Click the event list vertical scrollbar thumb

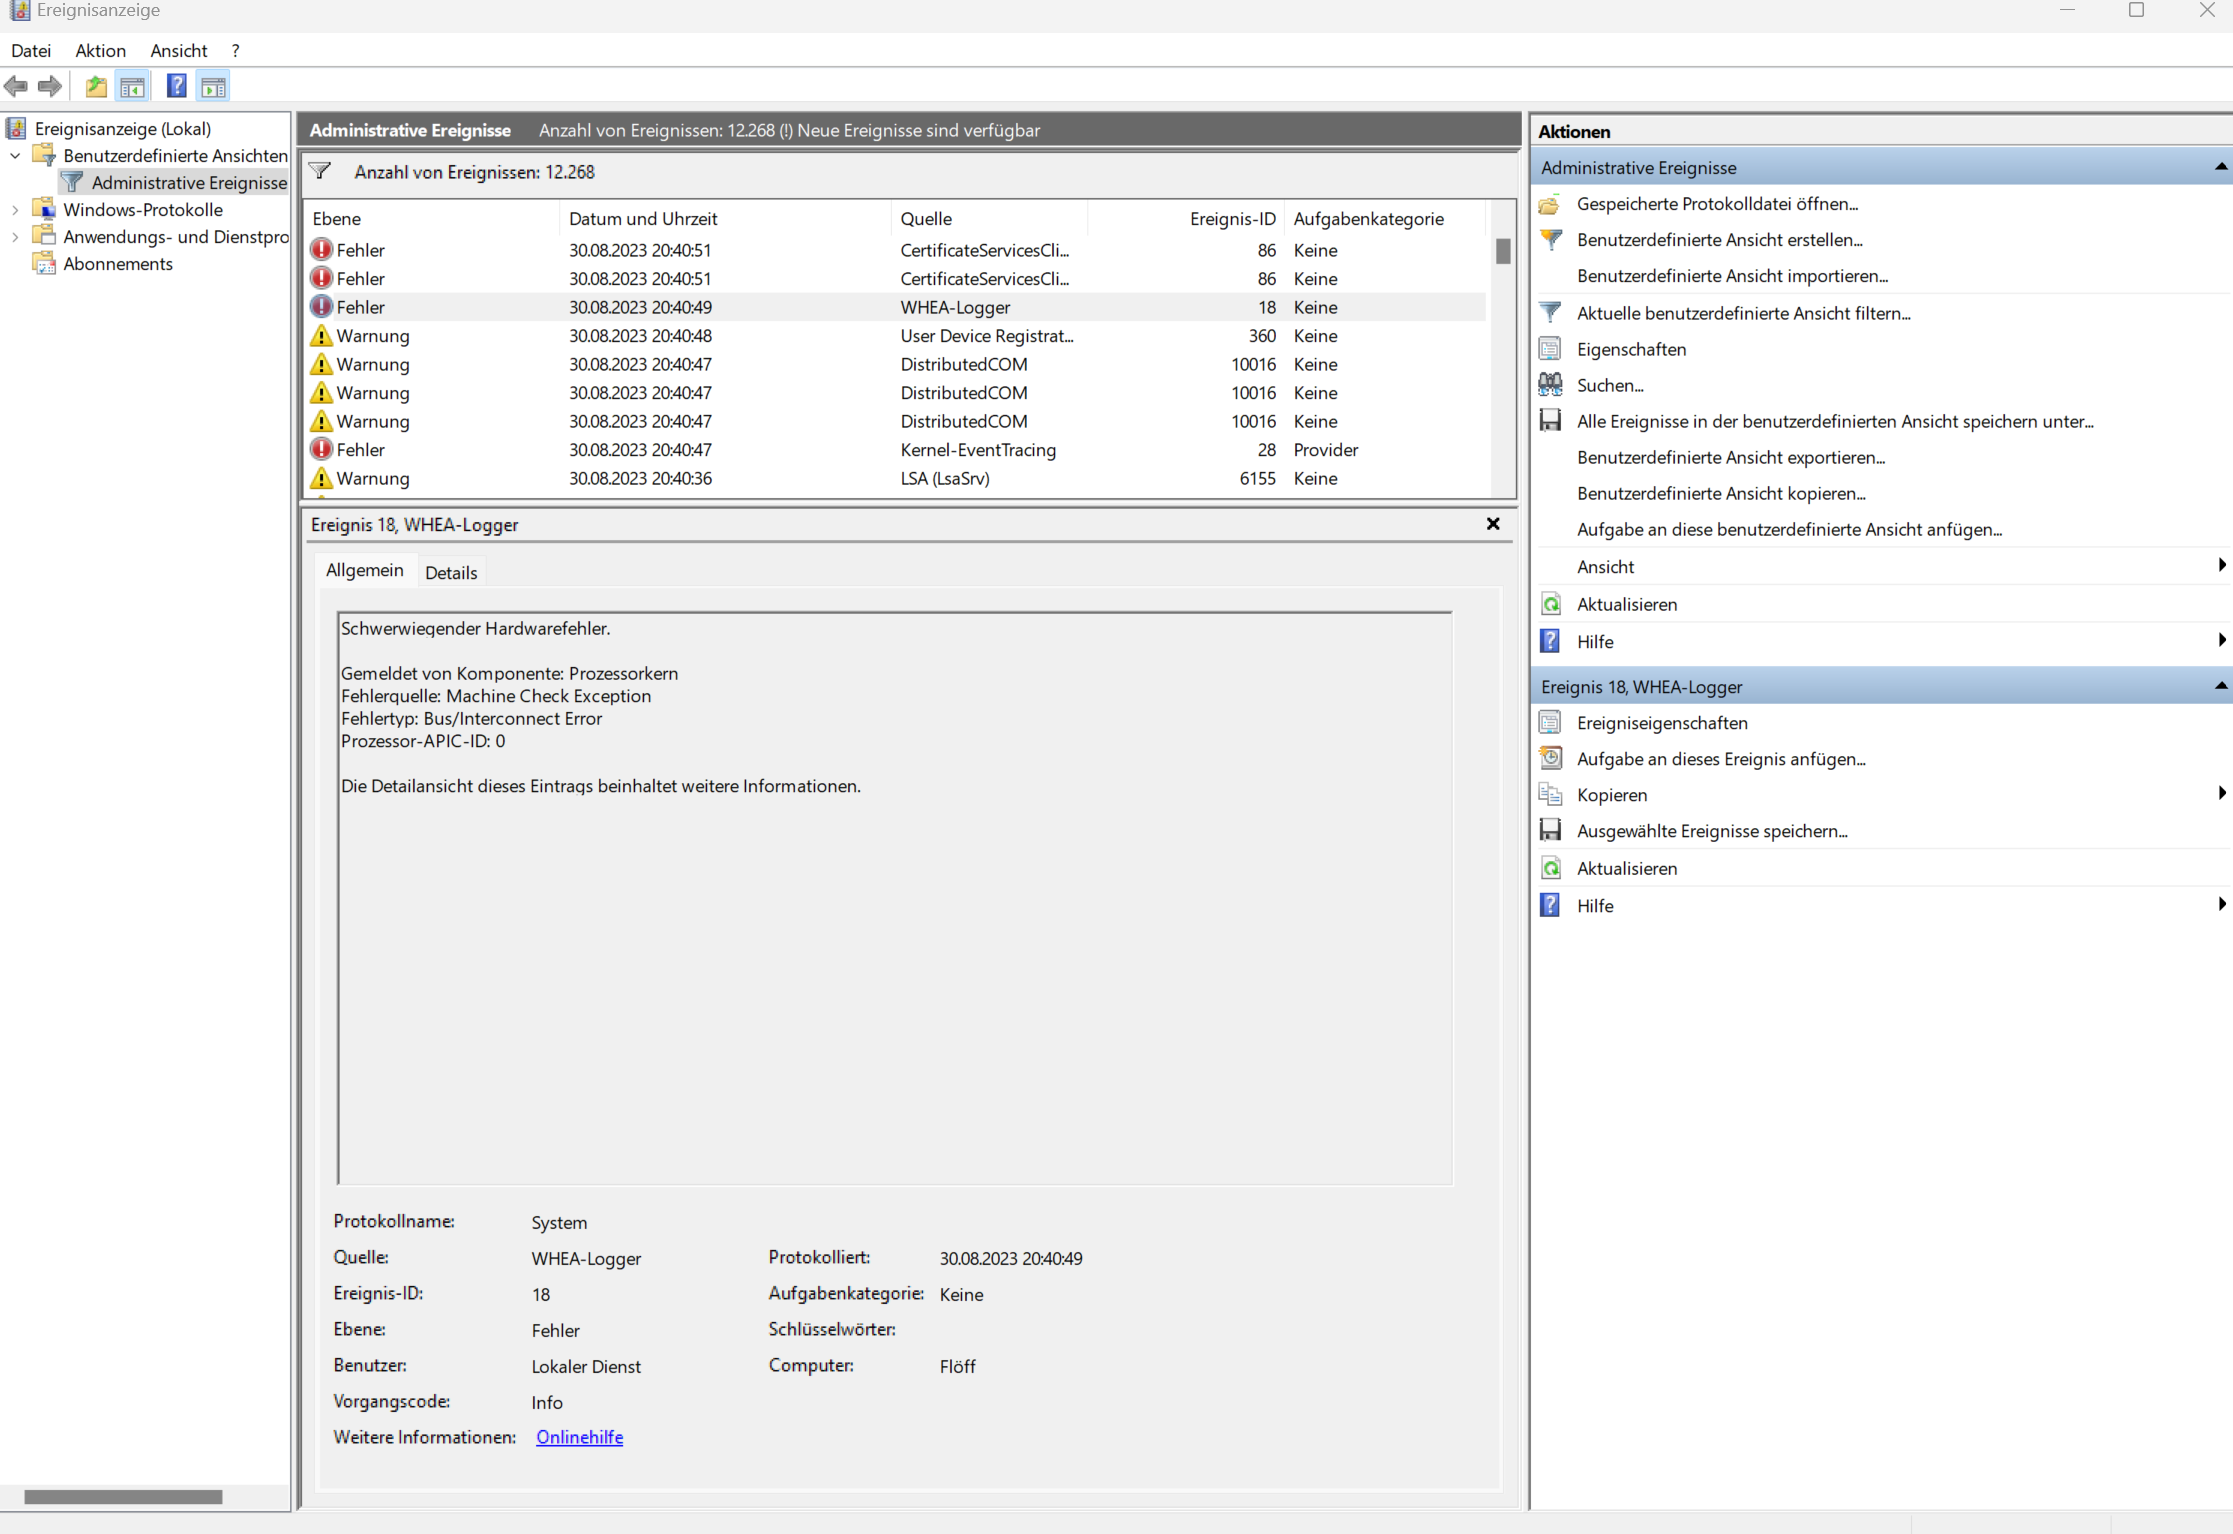tap(1502, 250)
